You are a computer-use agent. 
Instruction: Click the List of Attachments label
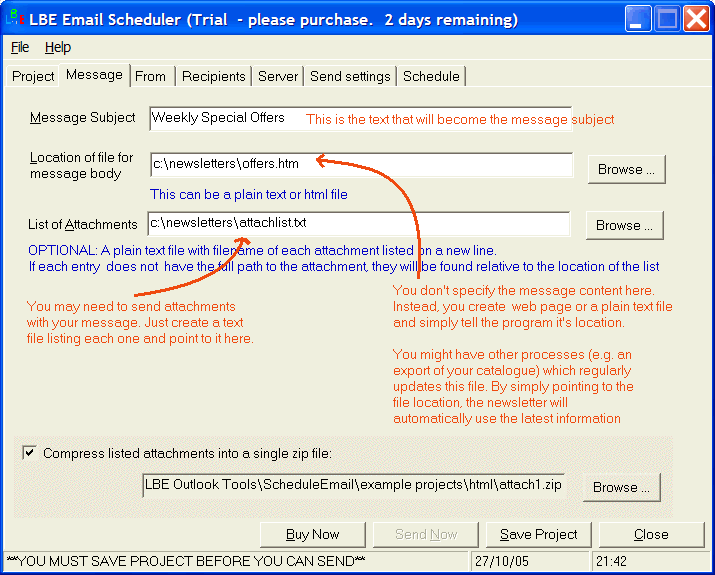tap(83, 224)
